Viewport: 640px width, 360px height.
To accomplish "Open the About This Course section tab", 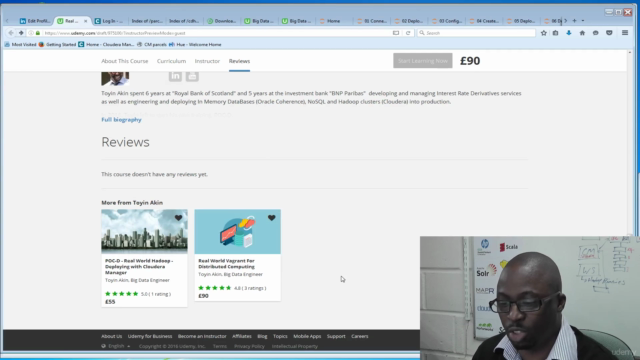I will click(124, 61).
